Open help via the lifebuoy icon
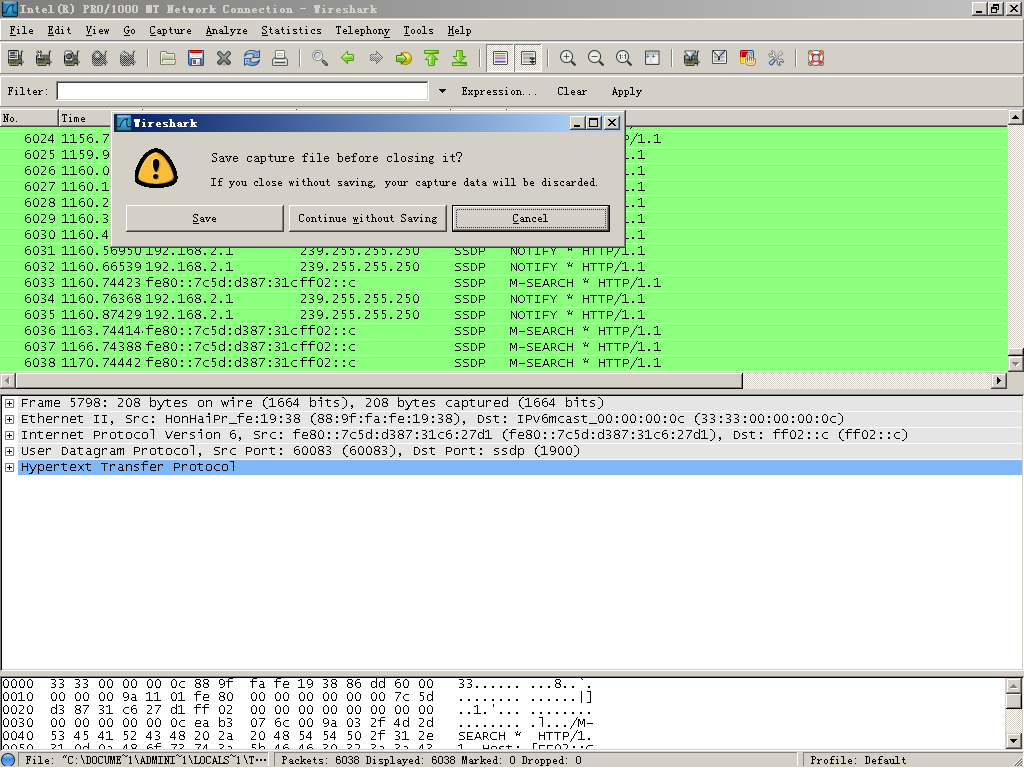The image size is (1024, 768). pyautogui.click(x=816, y=58)
